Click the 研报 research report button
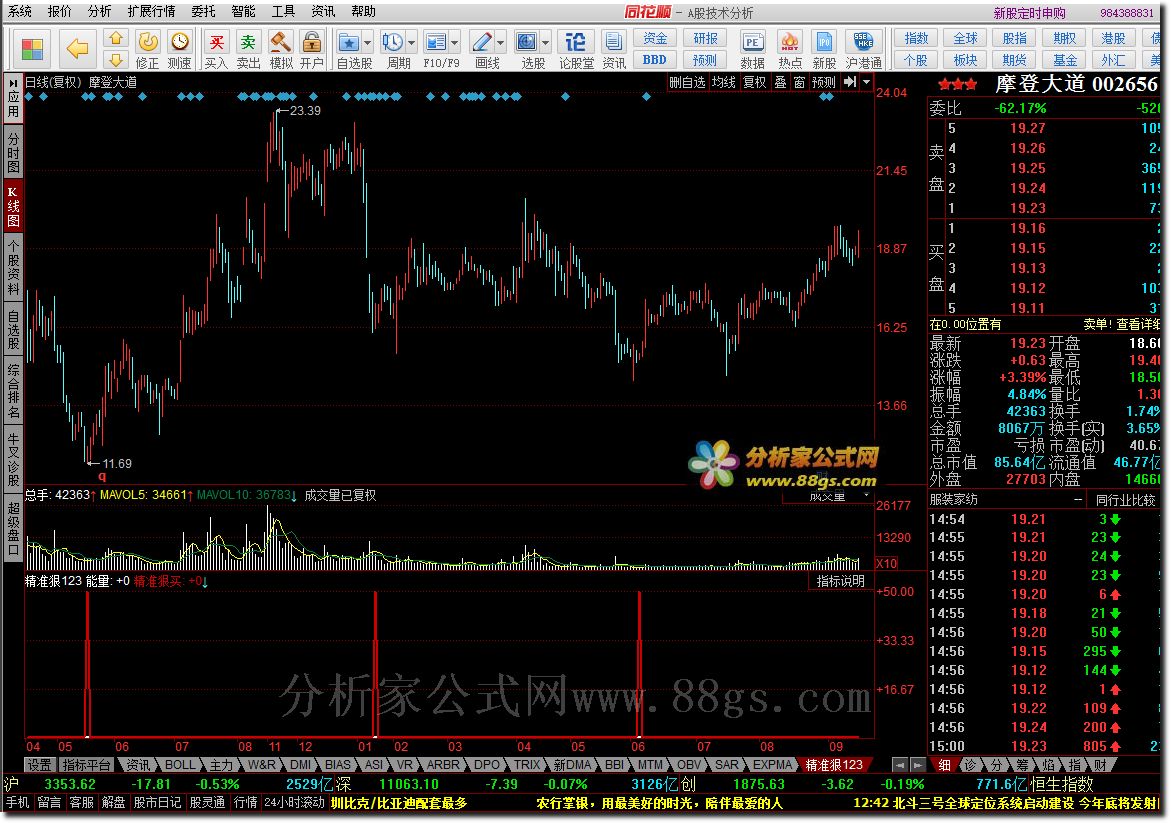Image resolution: width=1172 pixels, height=823 pixels. (705, 38)
